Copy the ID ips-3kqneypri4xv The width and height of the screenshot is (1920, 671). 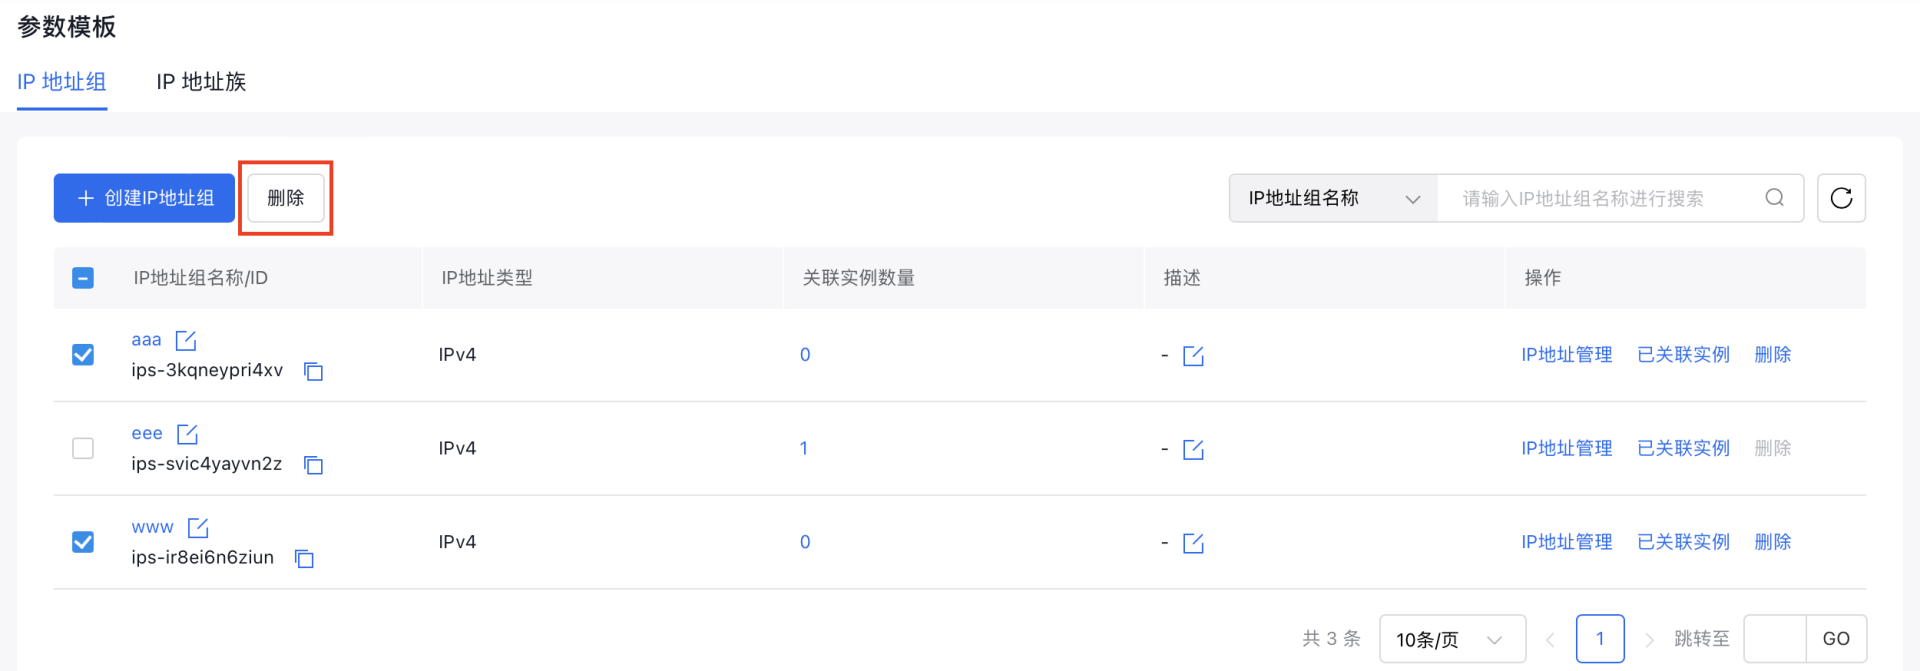click(x=313, y=372)
